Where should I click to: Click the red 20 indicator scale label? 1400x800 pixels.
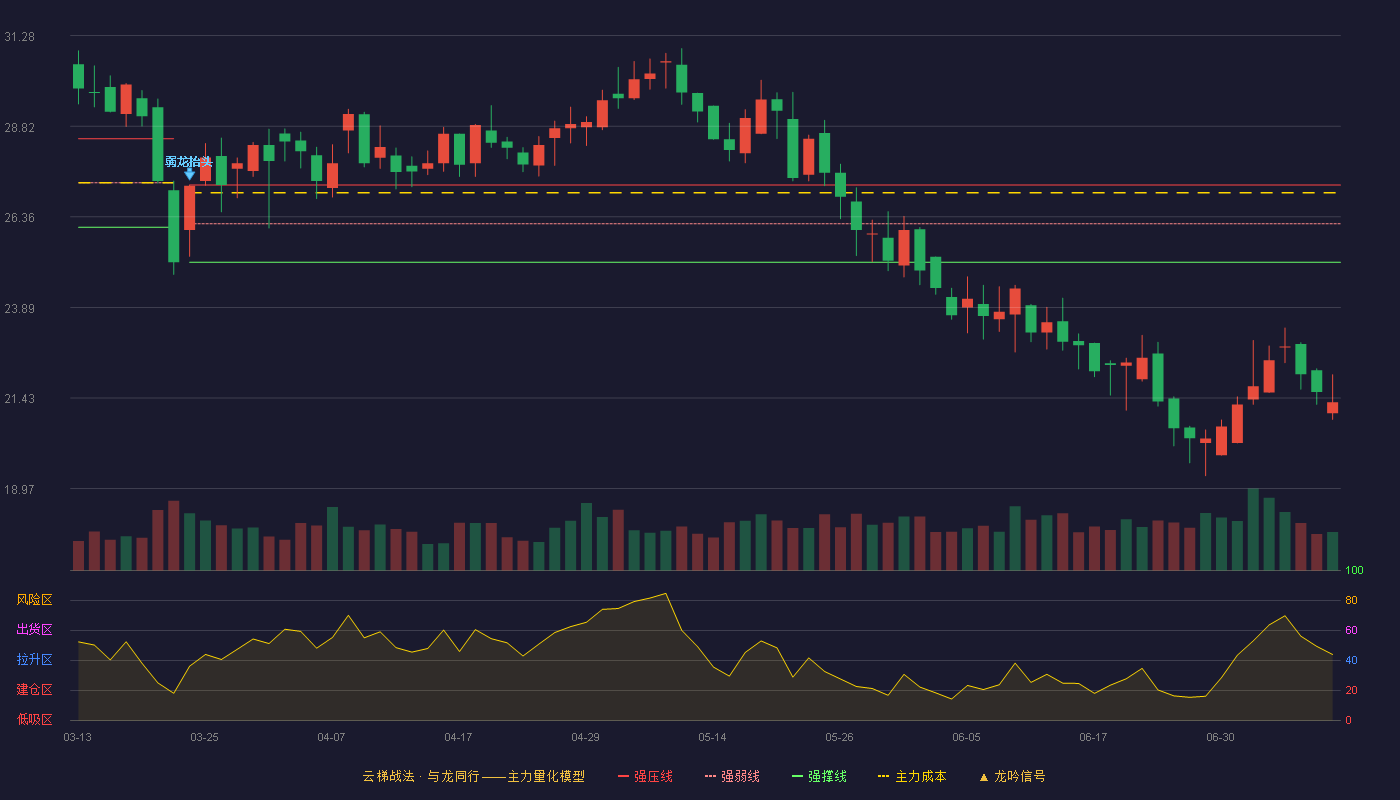pos(1351,690)
